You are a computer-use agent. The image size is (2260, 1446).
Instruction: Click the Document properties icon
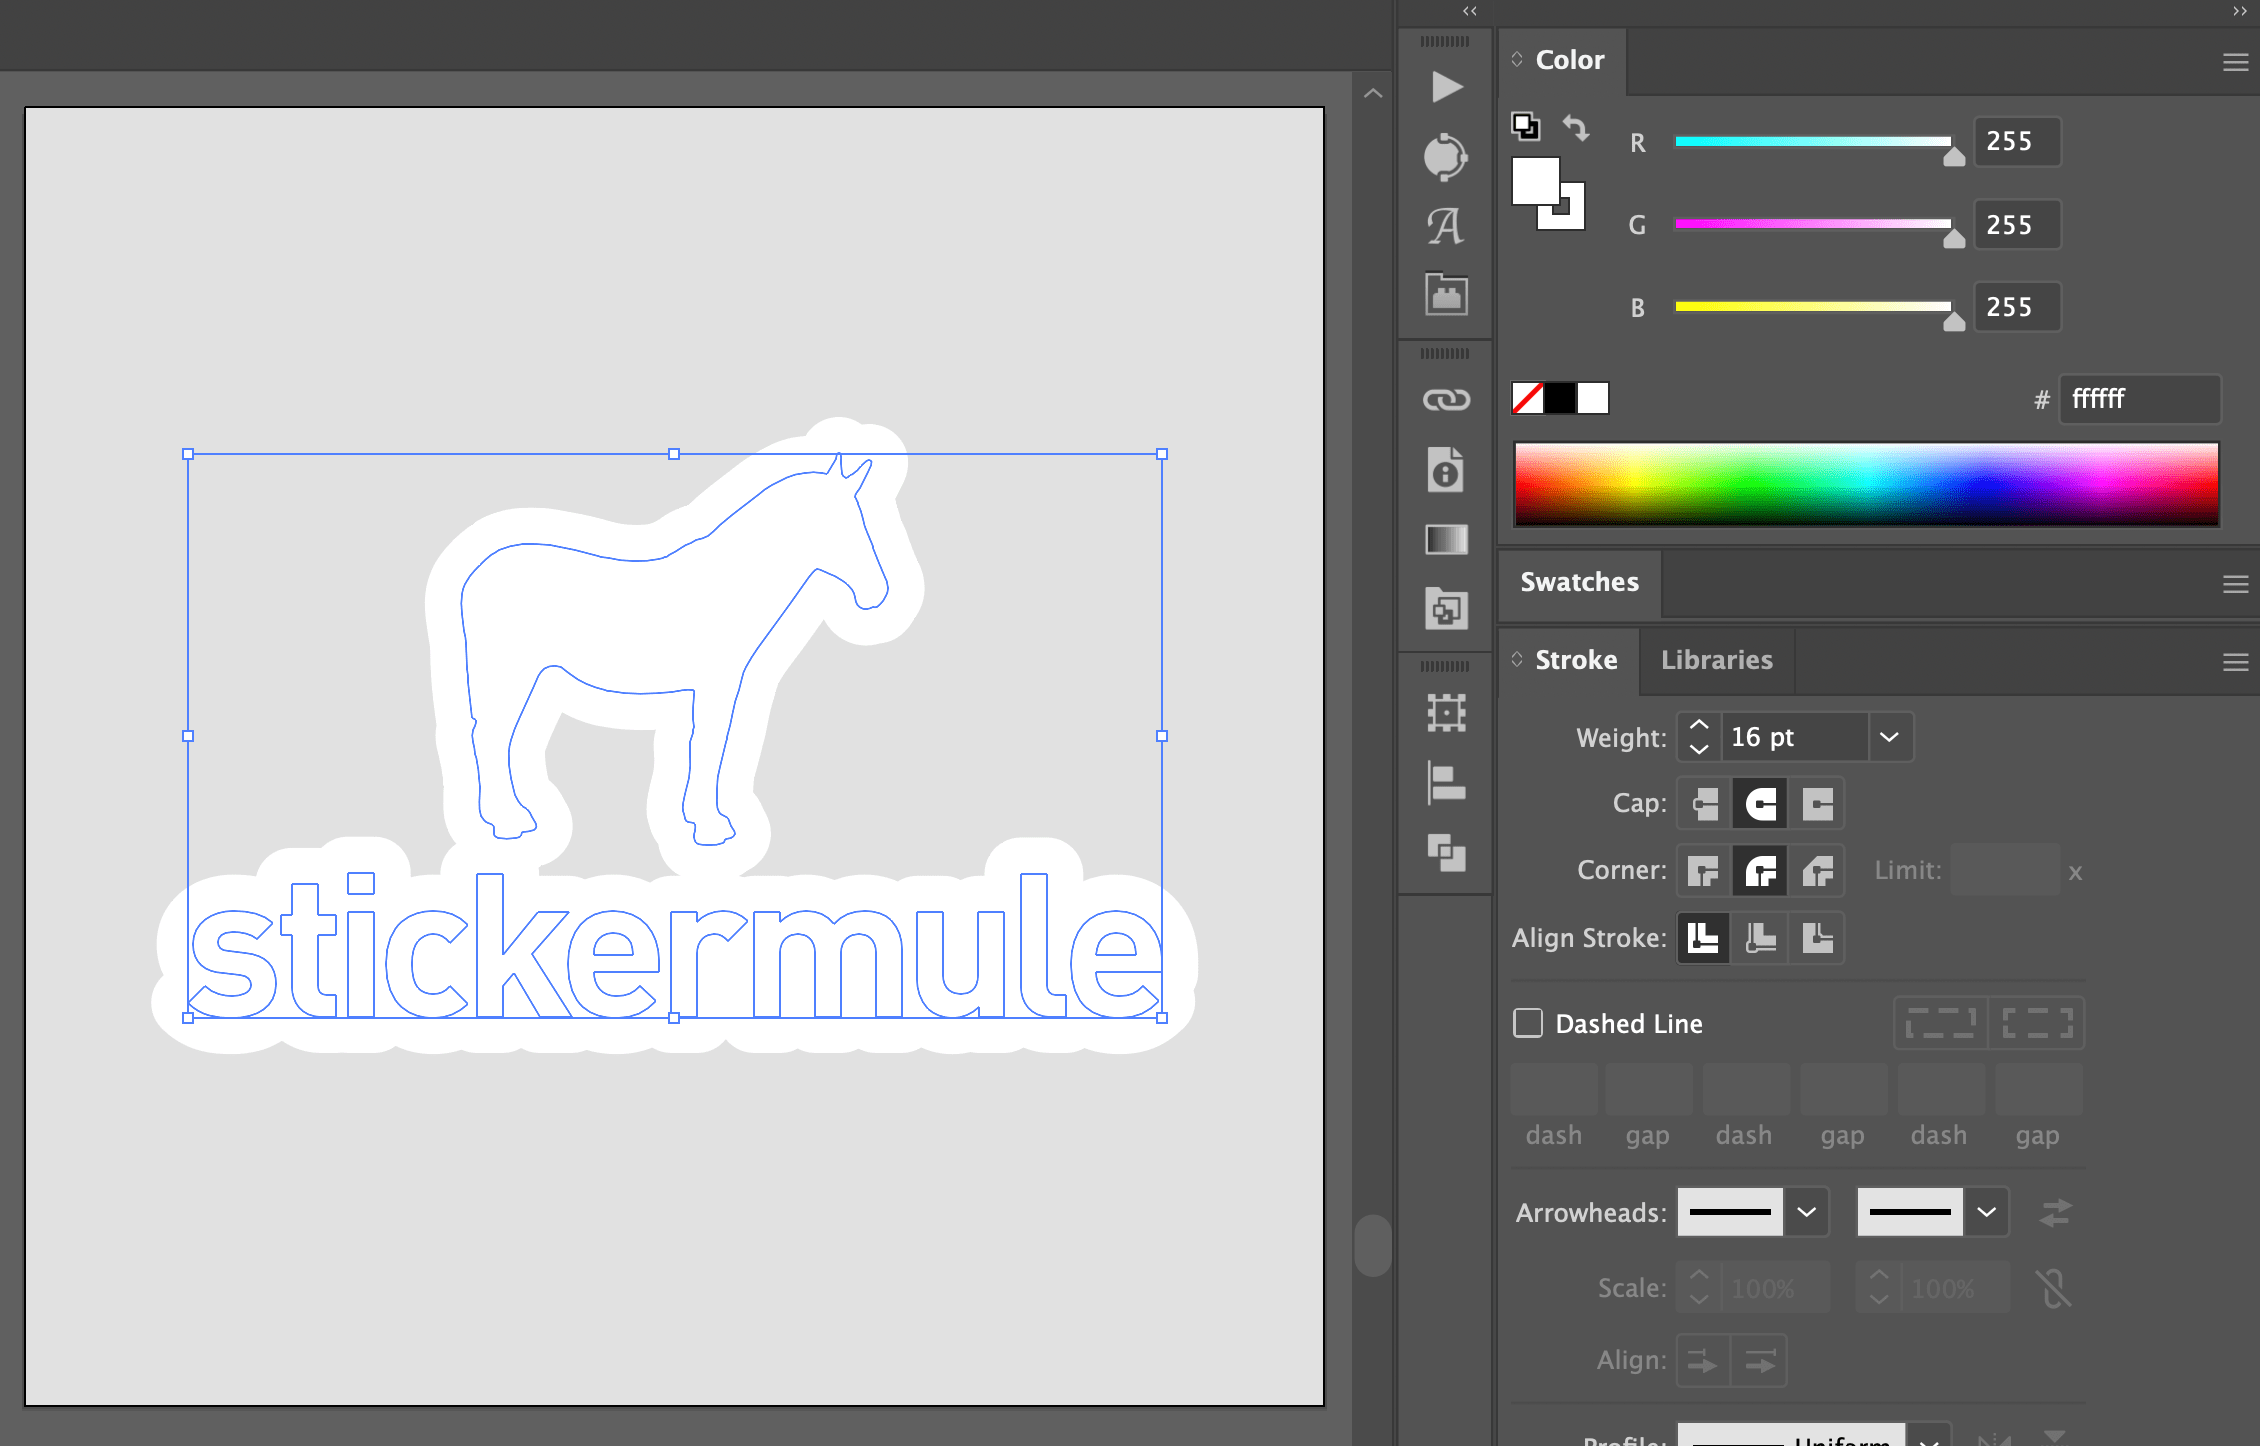click(x=1448, y=466)
